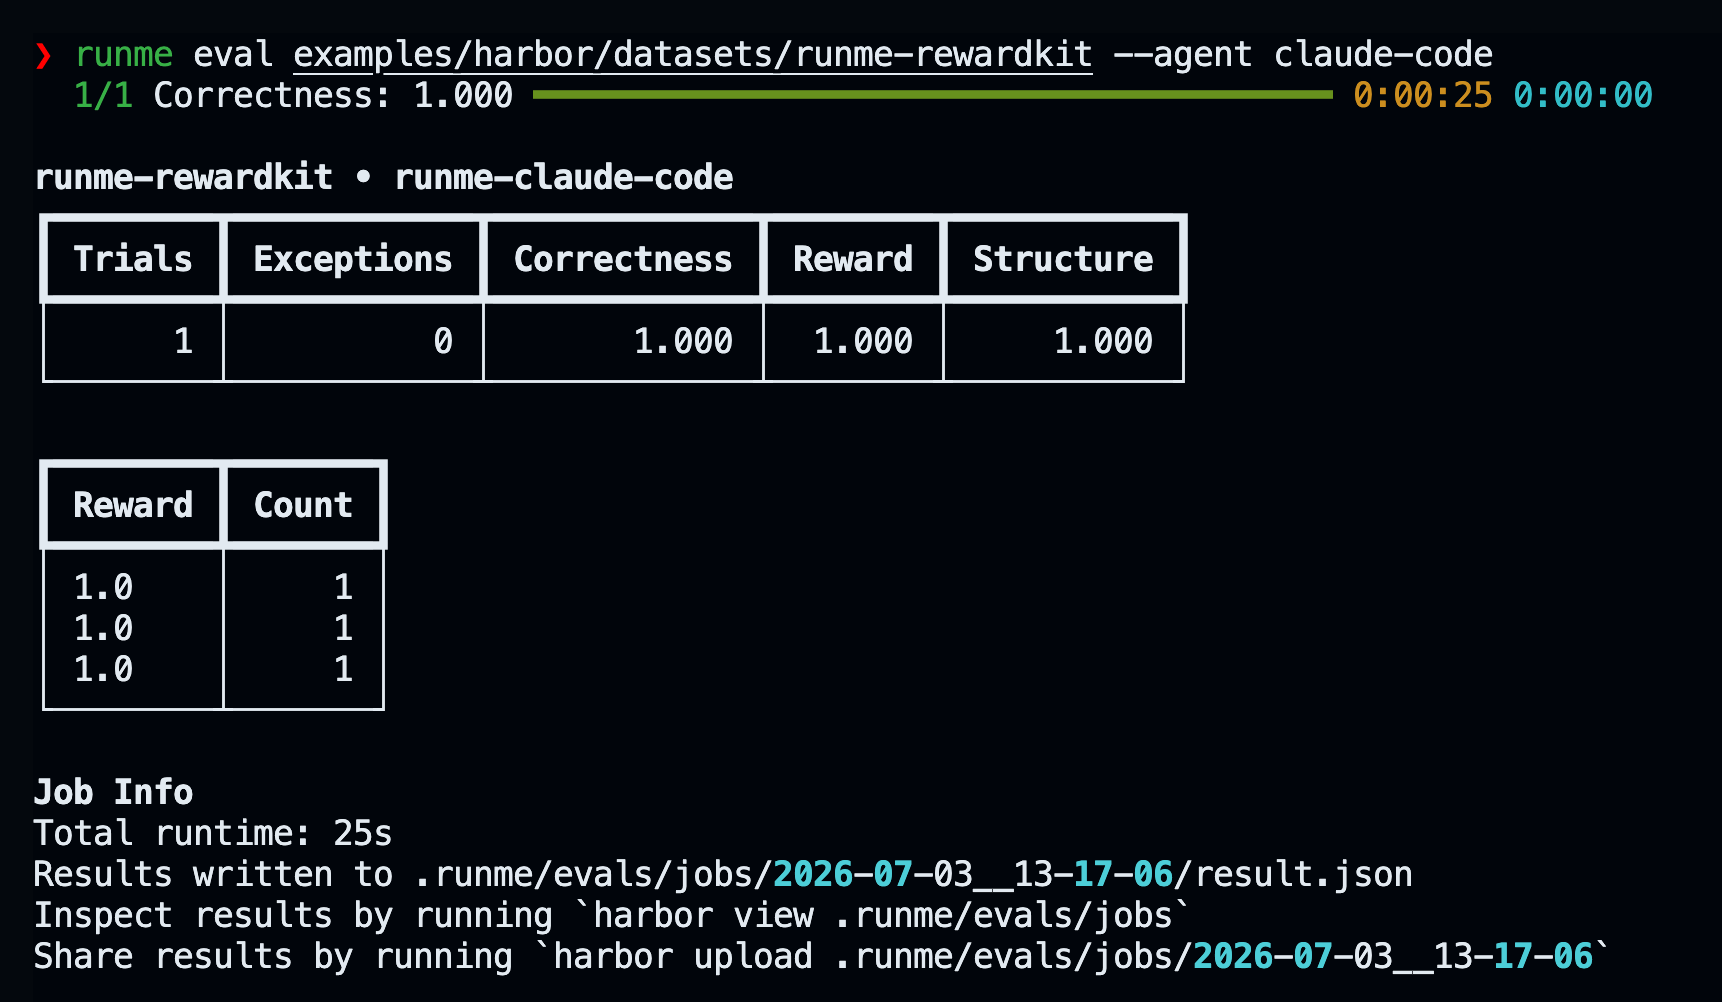Open the result.json path in the Results line
The width and height of the screenshot is (1722, 1002).
pyautogui.click(x=913, y=874)
